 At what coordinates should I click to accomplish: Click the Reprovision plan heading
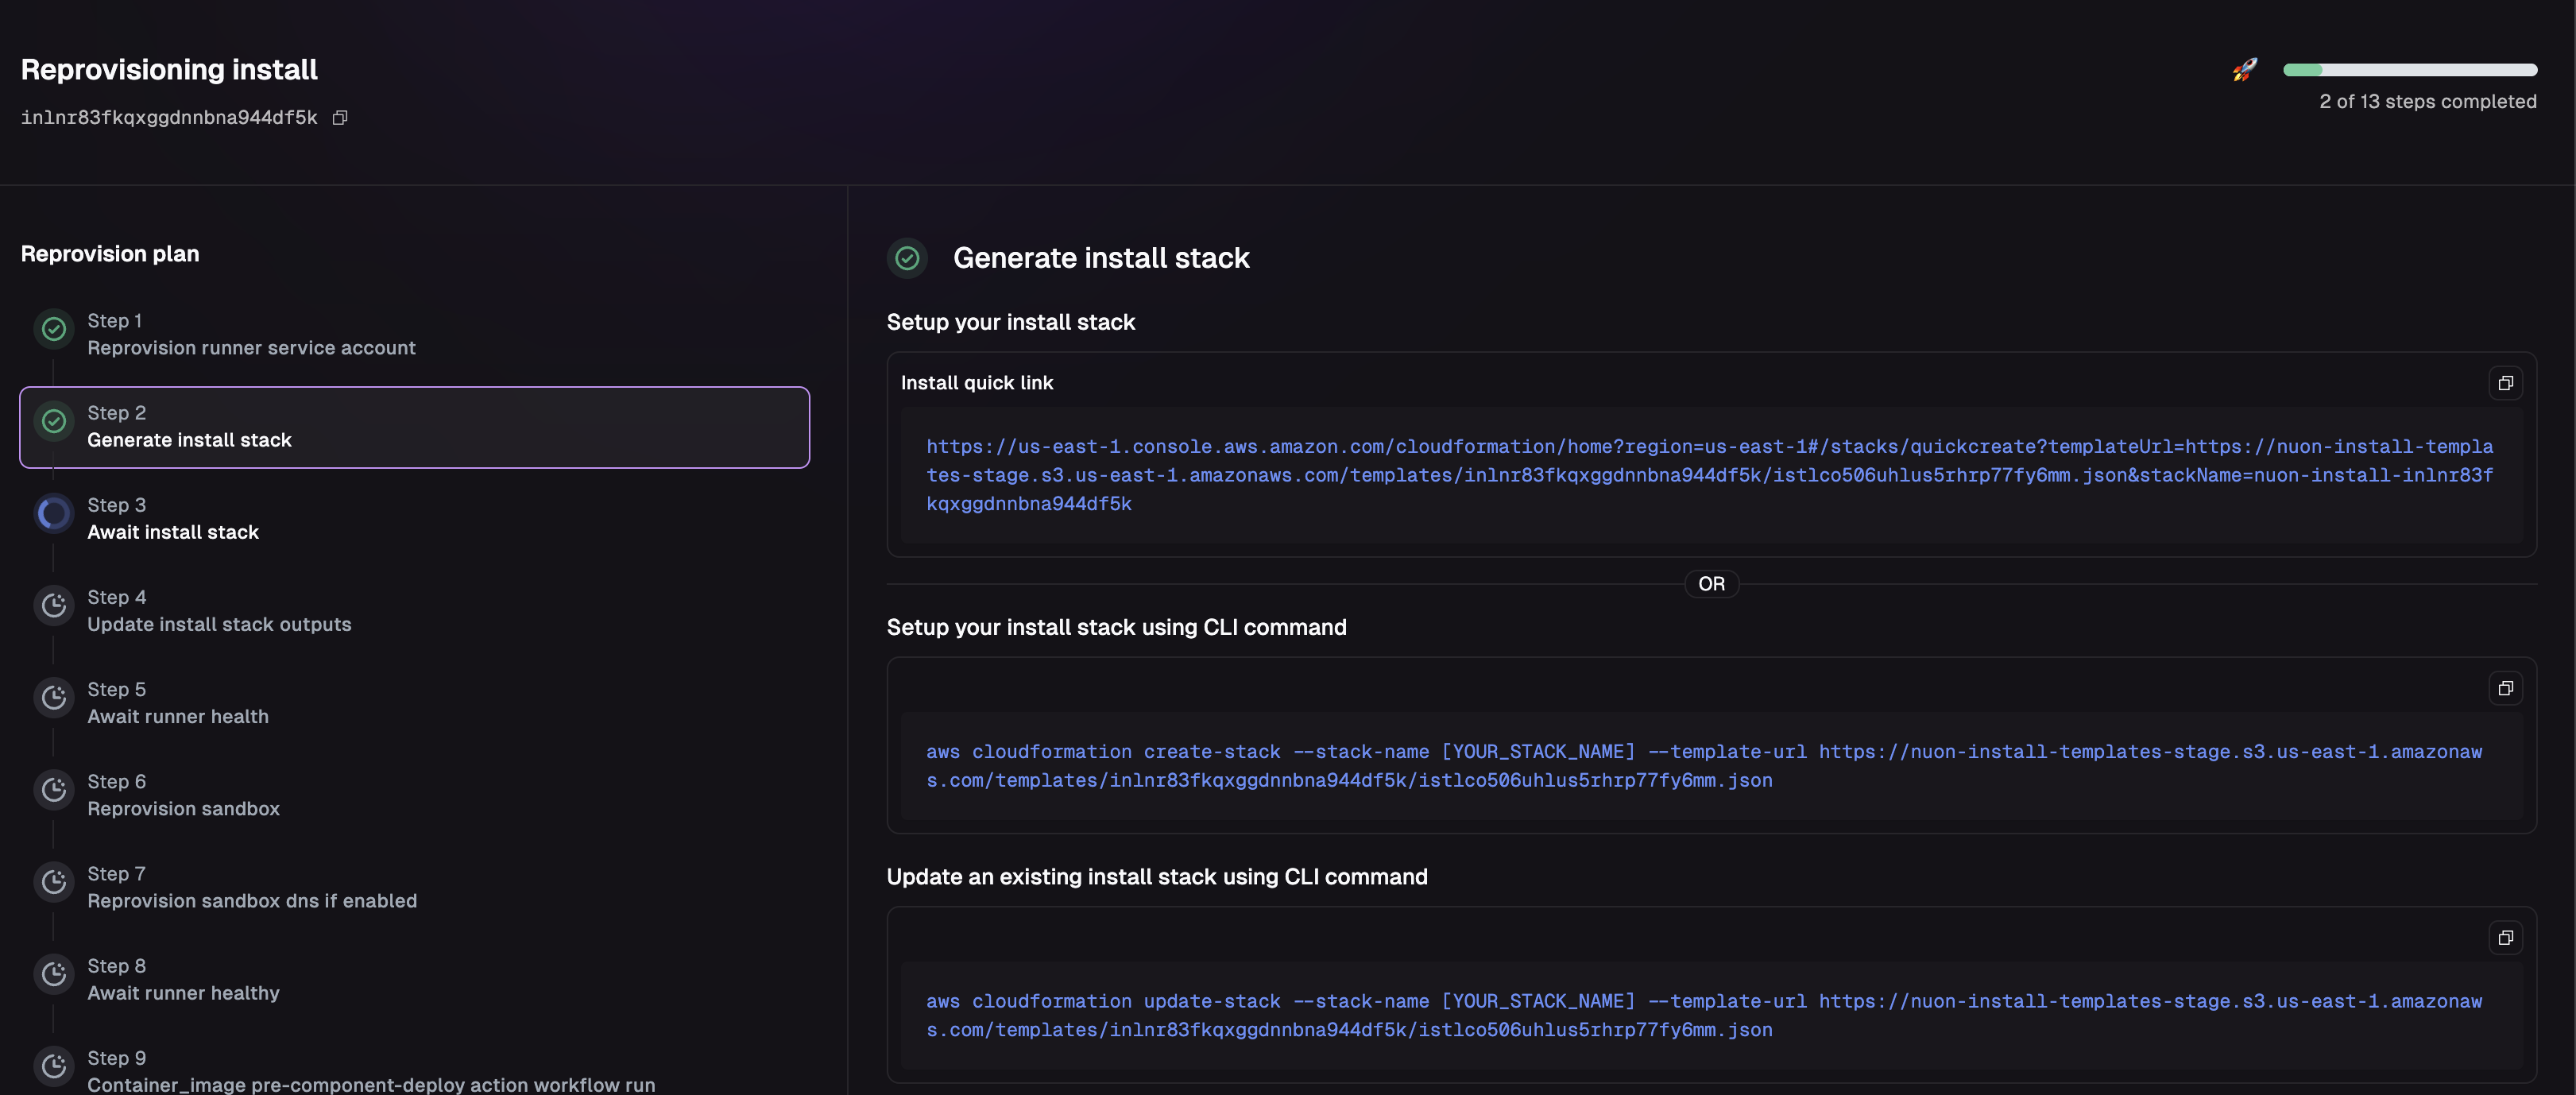coord(110,254)
